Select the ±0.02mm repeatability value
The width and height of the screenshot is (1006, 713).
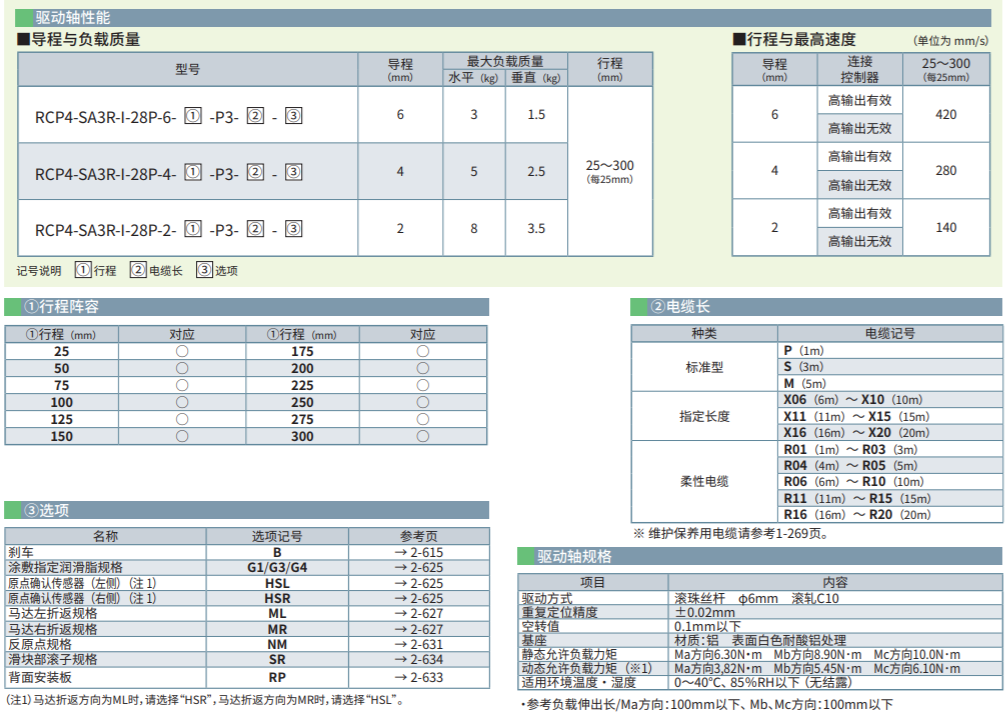pyautogui.click(x=704, y=612)
